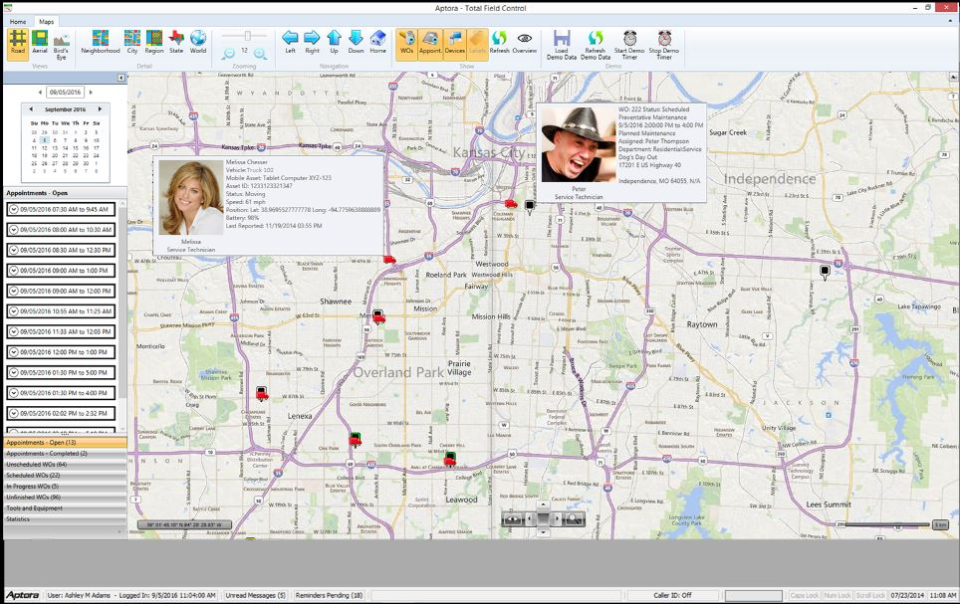Click the 09/05/2016 date field

tap(65, 92)
